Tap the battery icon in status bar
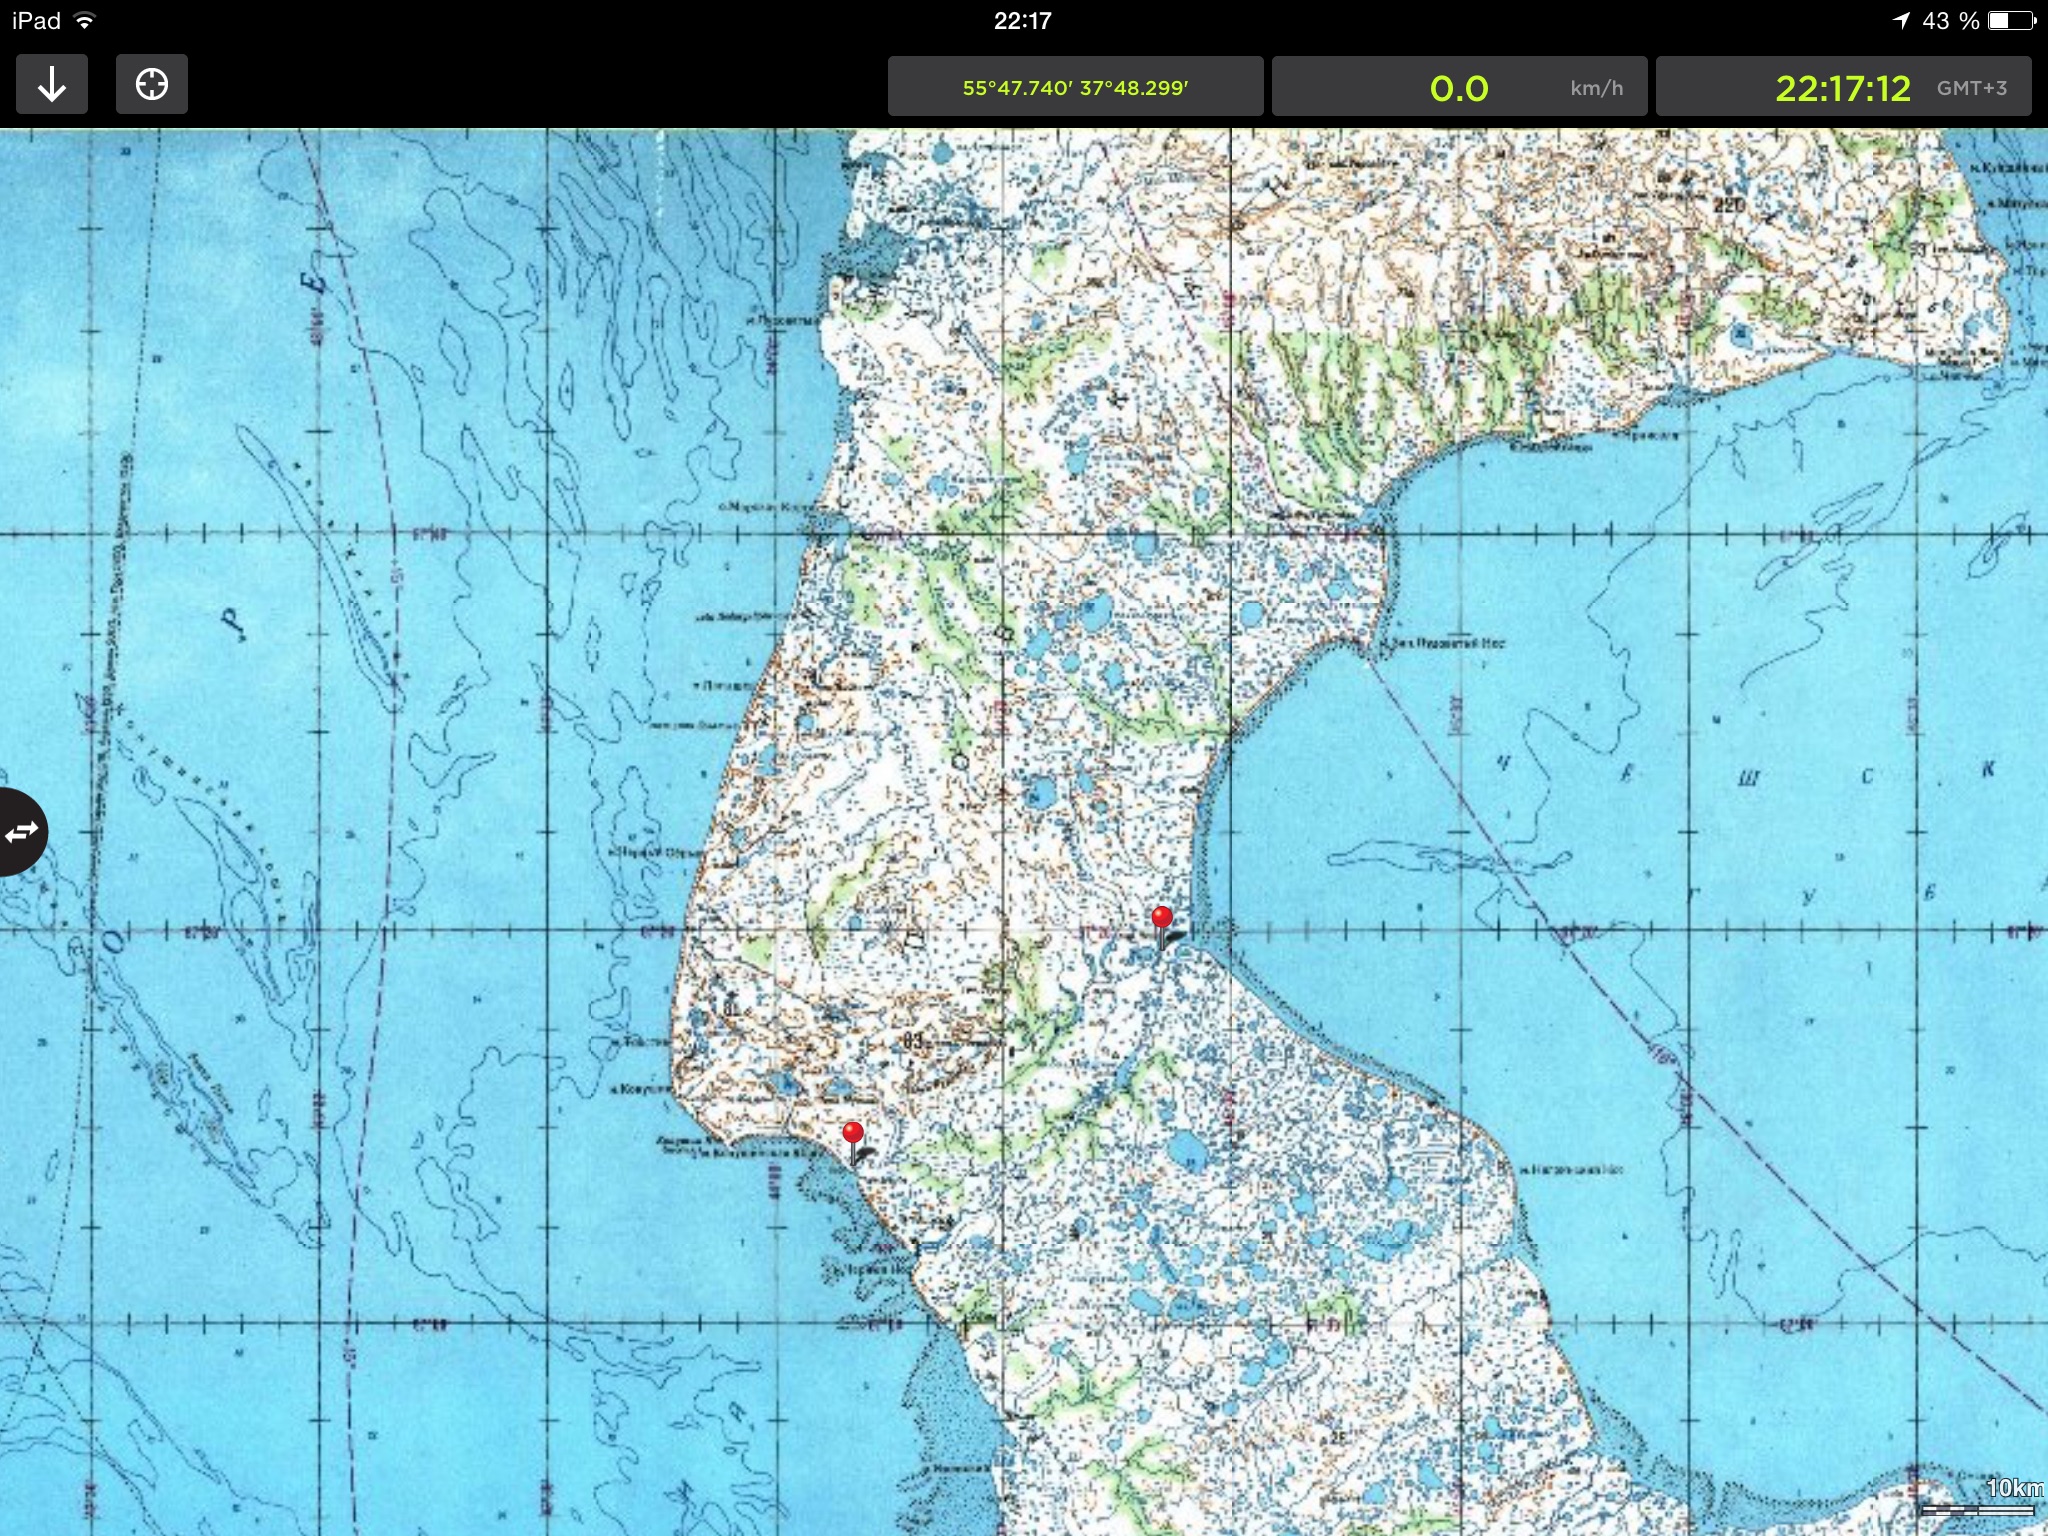 pos(2010,21)
